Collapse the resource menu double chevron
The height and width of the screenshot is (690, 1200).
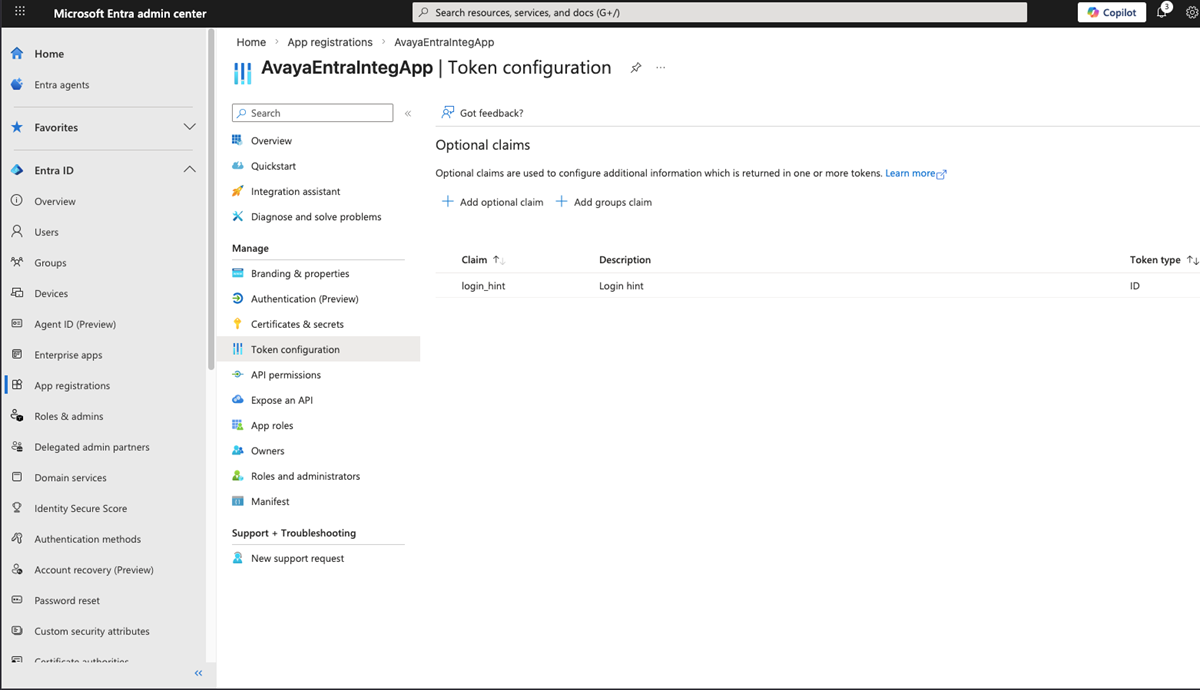coord(408,113)
